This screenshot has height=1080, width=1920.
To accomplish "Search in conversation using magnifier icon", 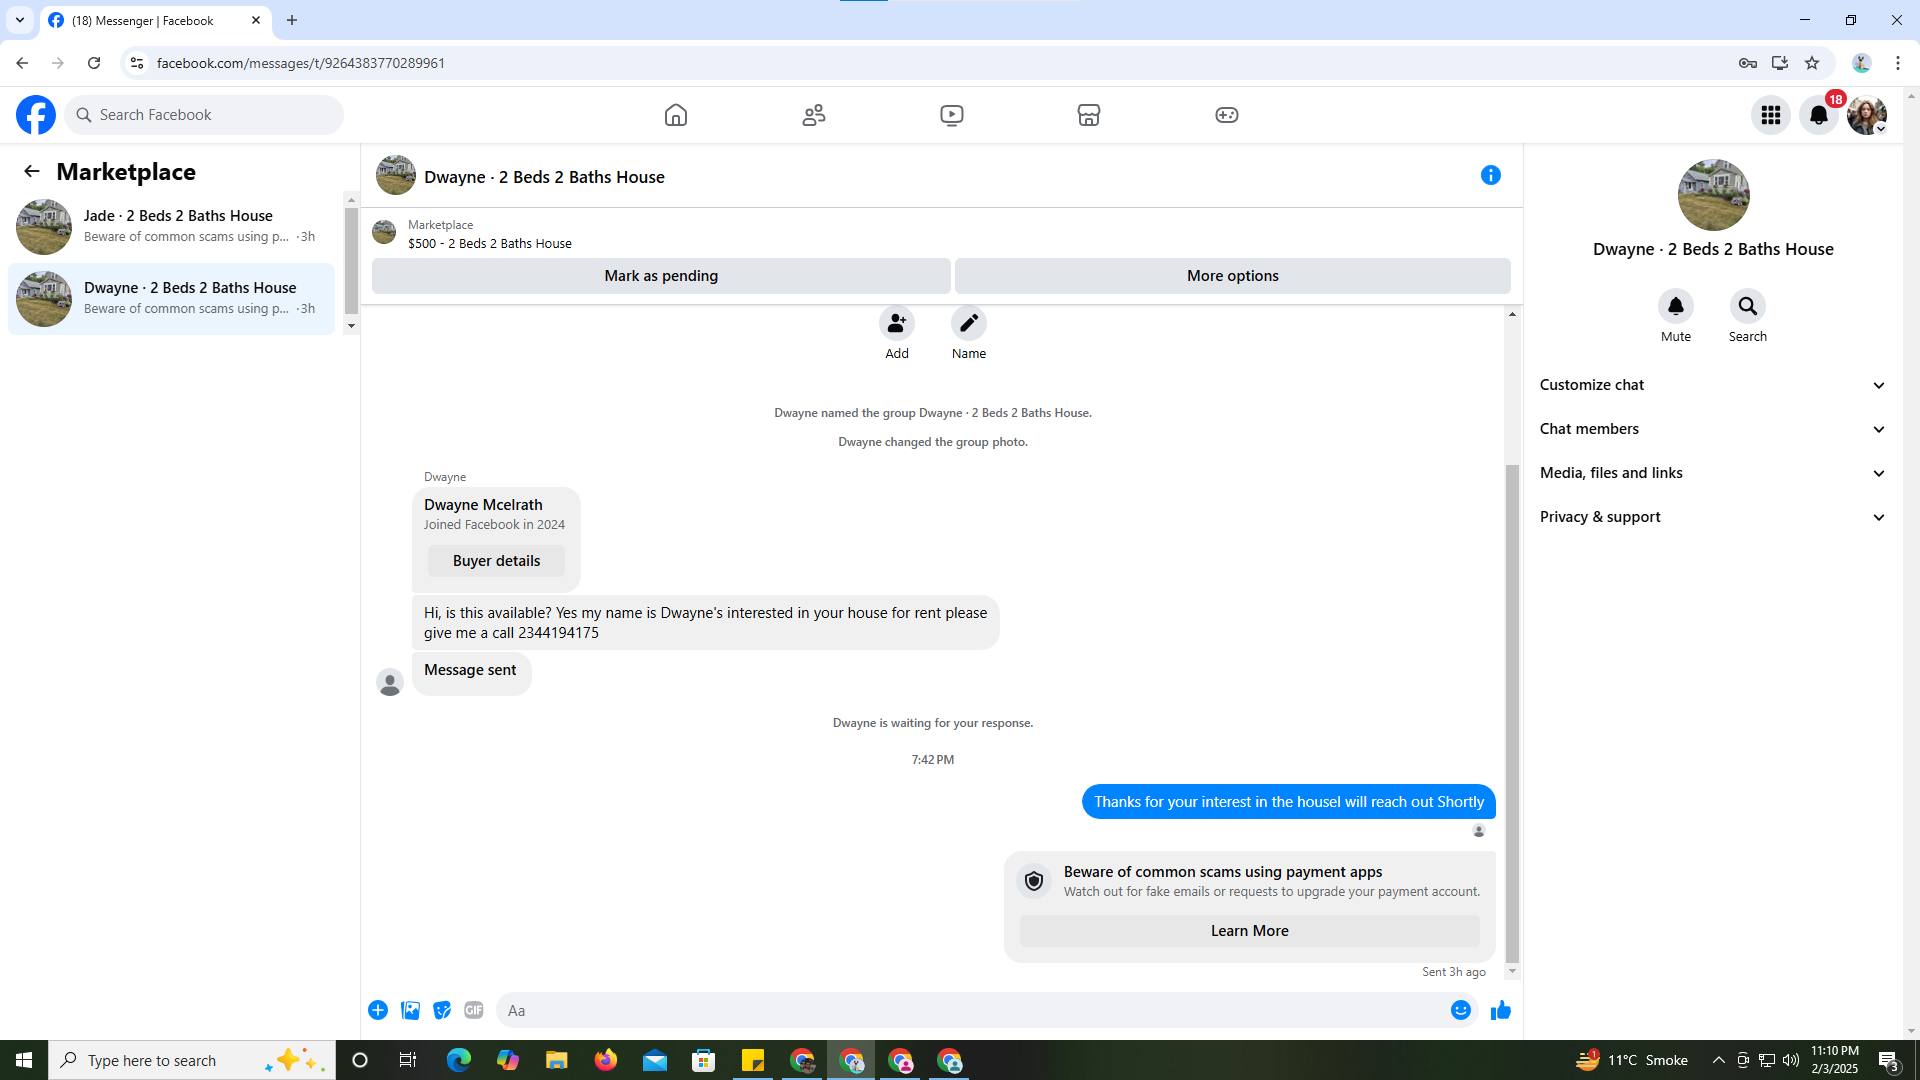I will pyautogui.click(x=1748, y=306).
